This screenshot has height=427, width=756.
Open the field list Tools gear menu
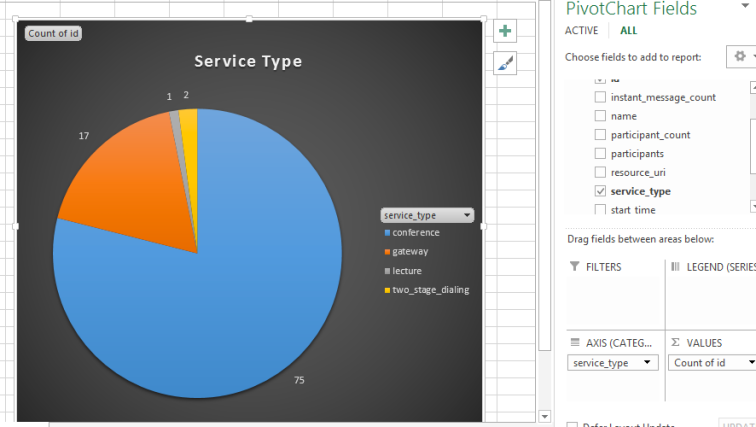[x=740, y=57]
